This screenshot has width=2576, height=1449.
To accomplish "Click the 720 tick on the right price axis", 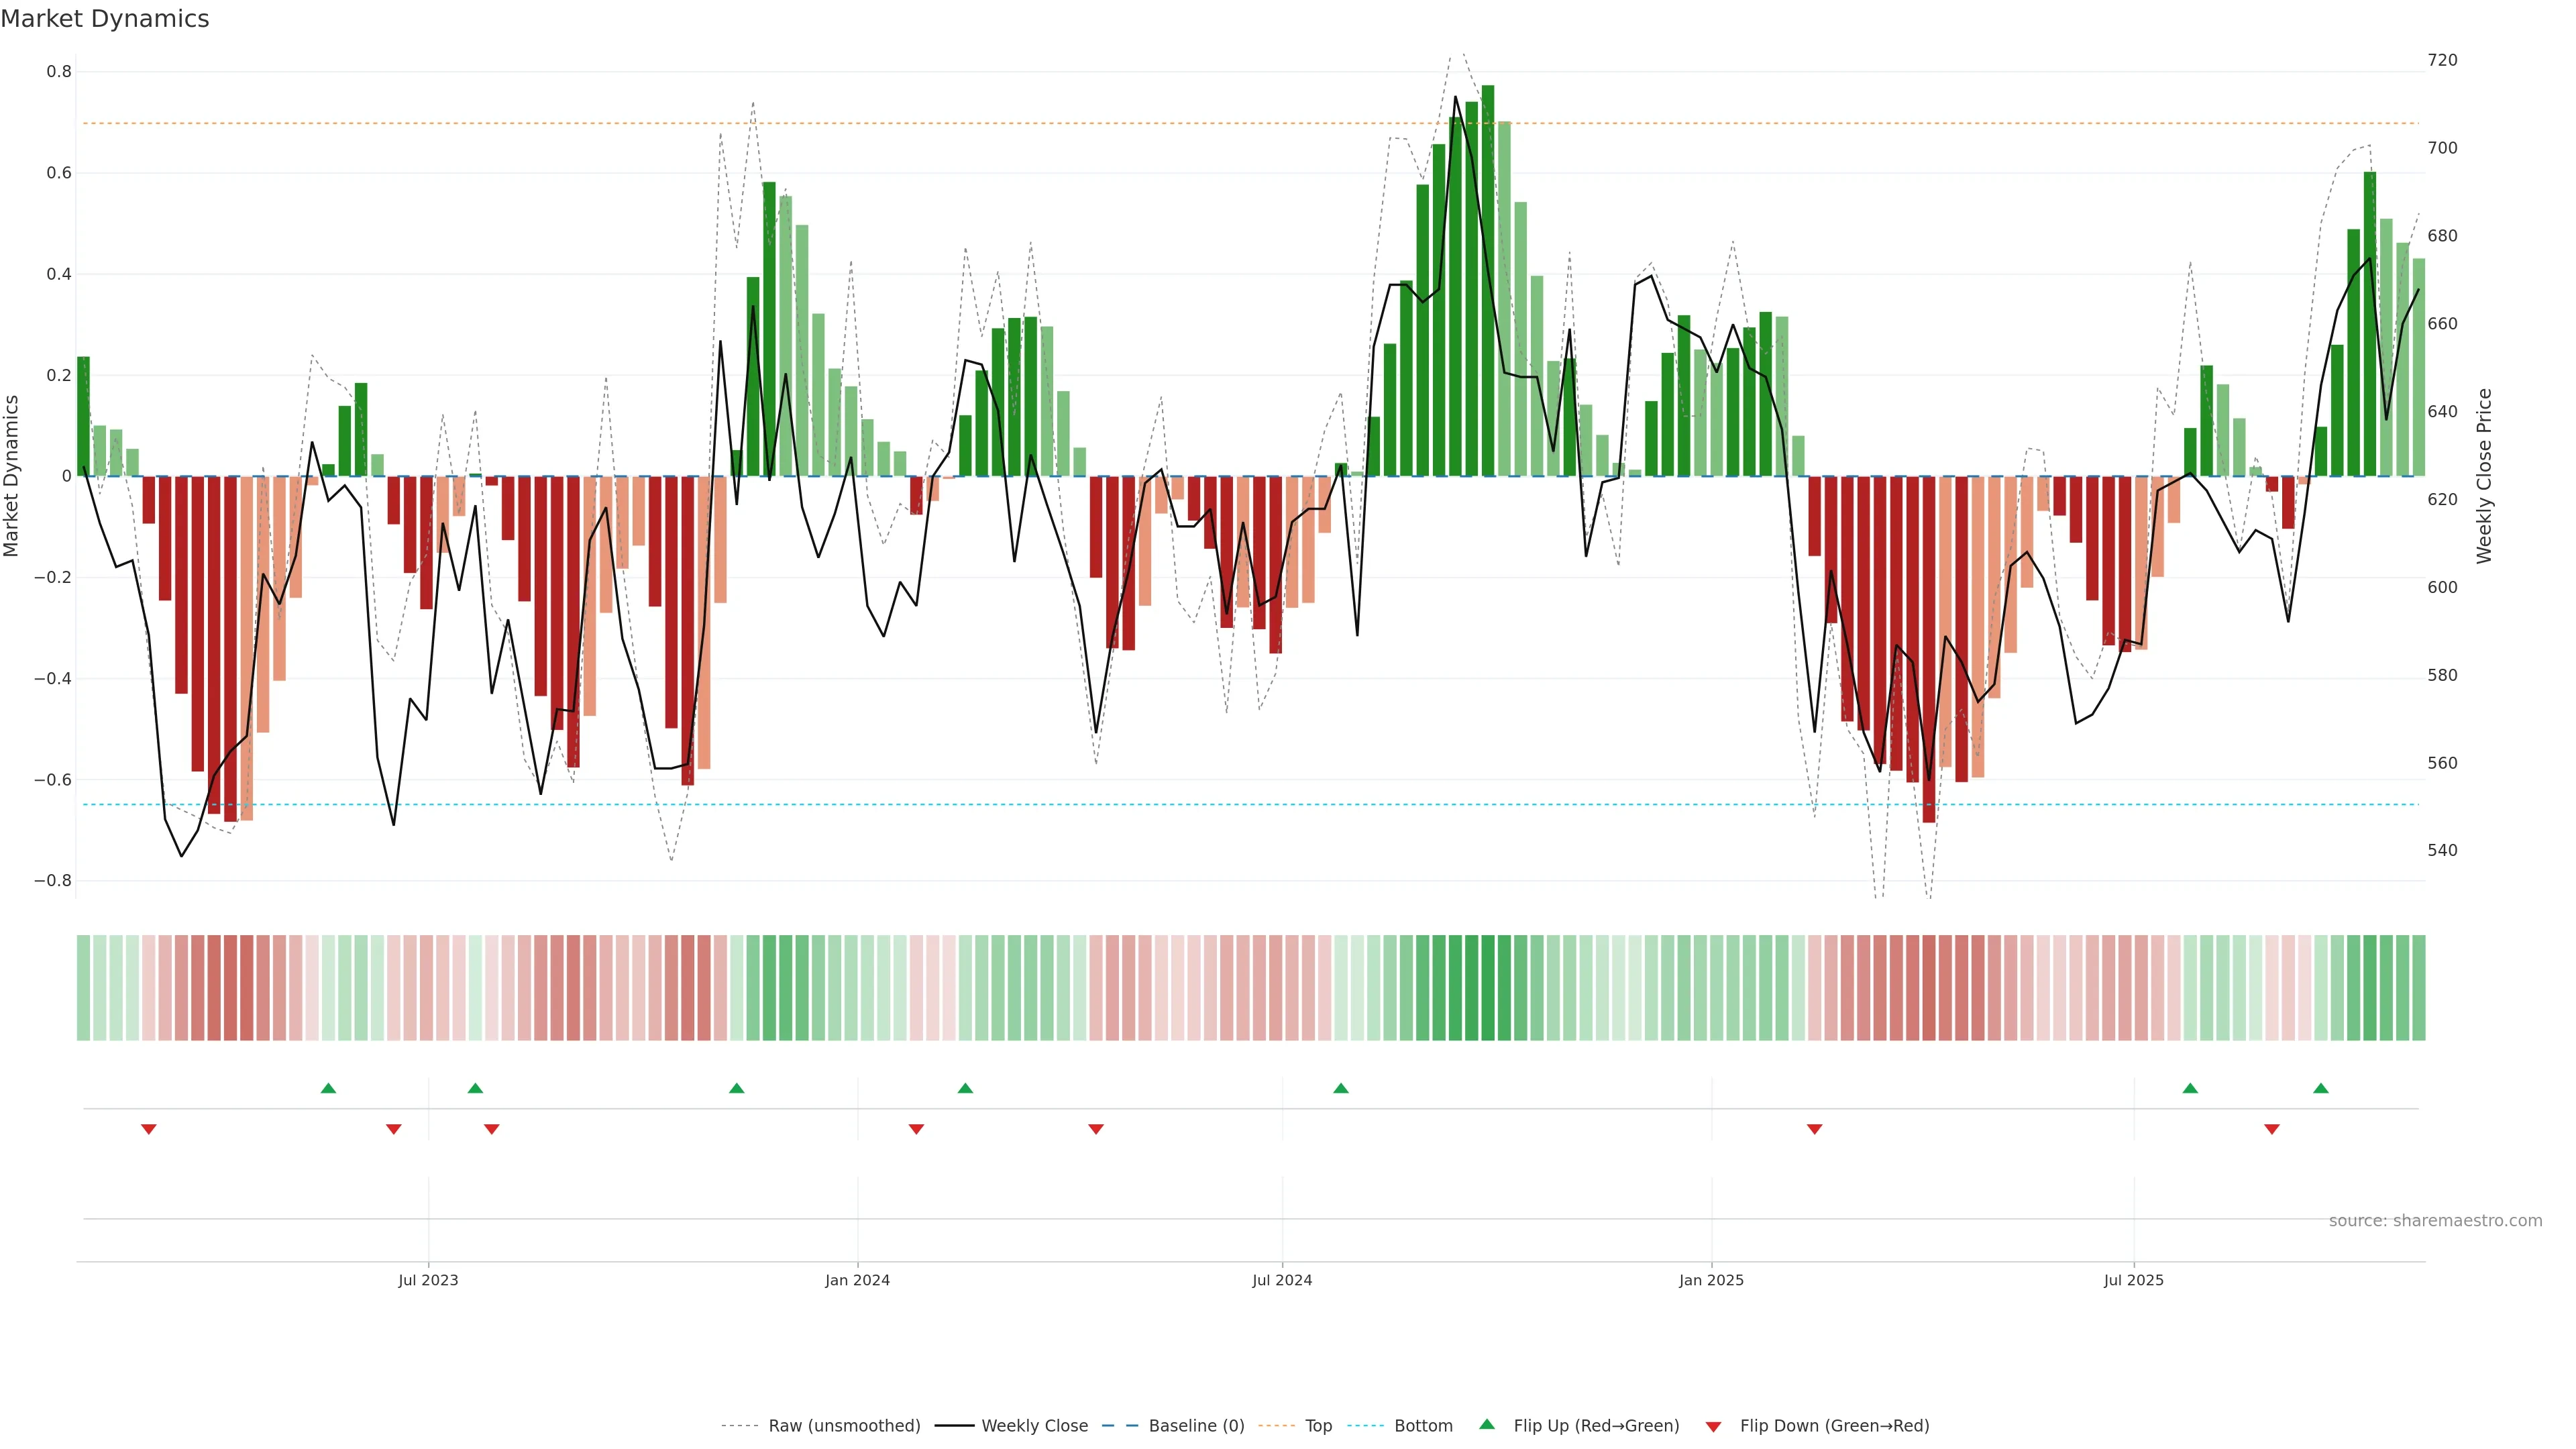I will coord(2442,60).
